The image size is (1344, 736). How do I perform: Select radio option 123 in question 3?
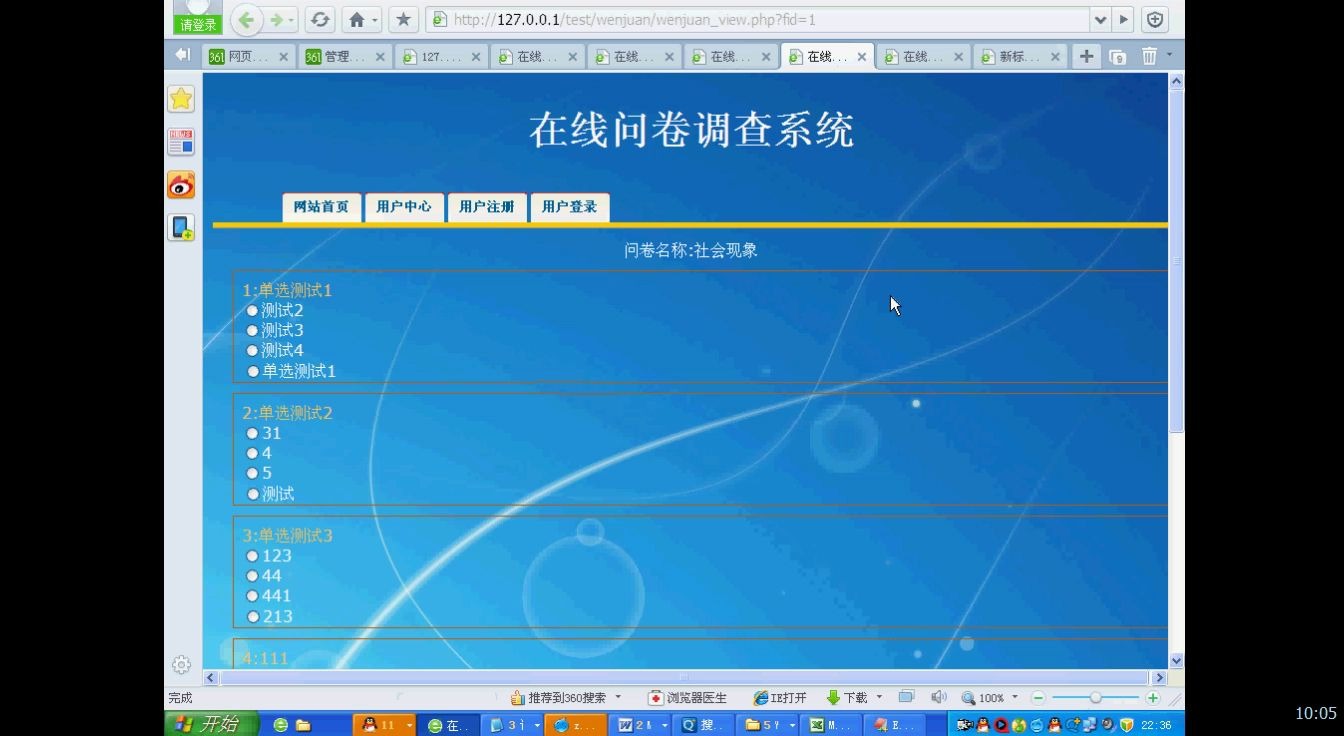pyautogui.click(x=252, y=556)
